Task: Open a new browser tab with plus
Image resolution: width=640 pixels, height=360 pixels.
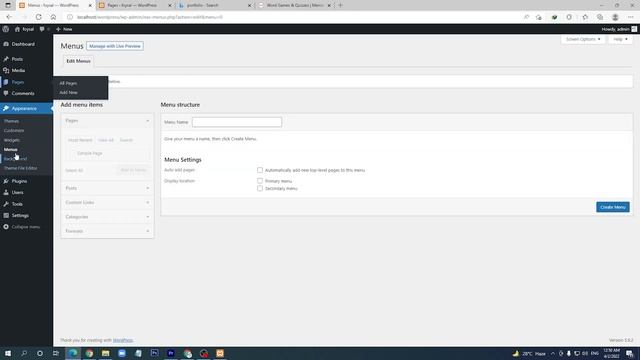Action: (x=340, y=5)
